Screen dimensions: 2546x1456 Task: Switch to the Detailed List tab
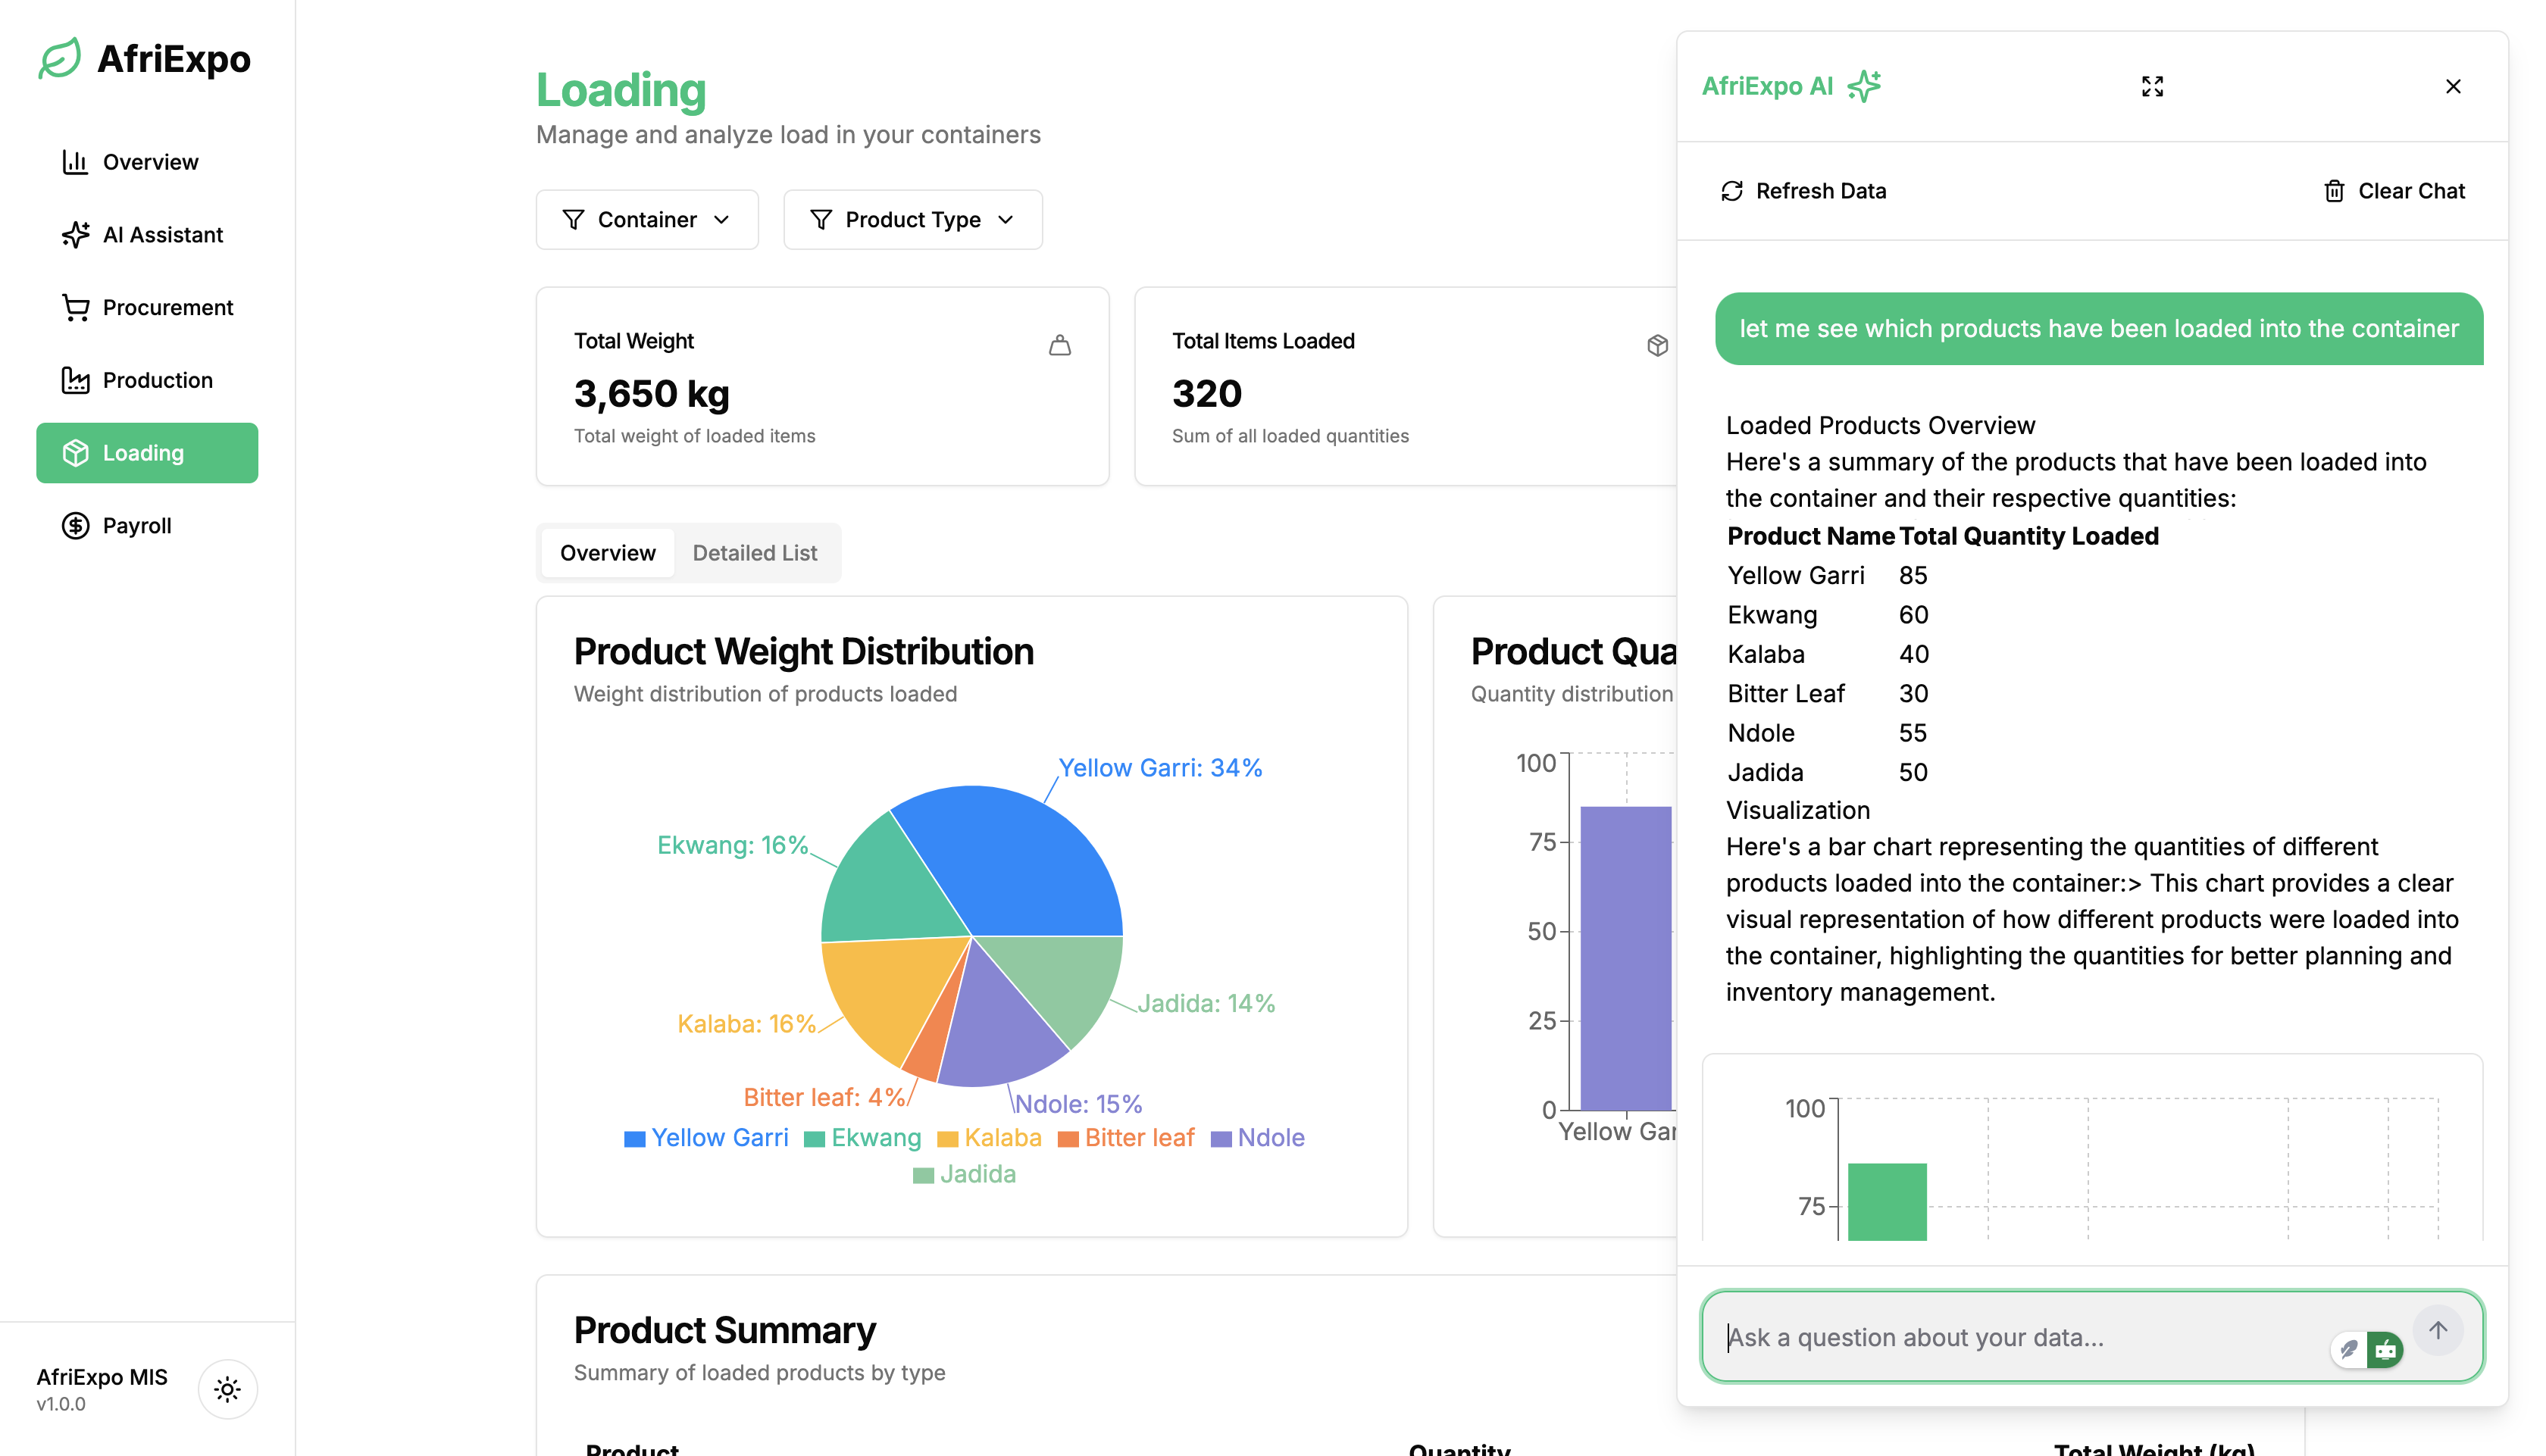pos(754,553)
